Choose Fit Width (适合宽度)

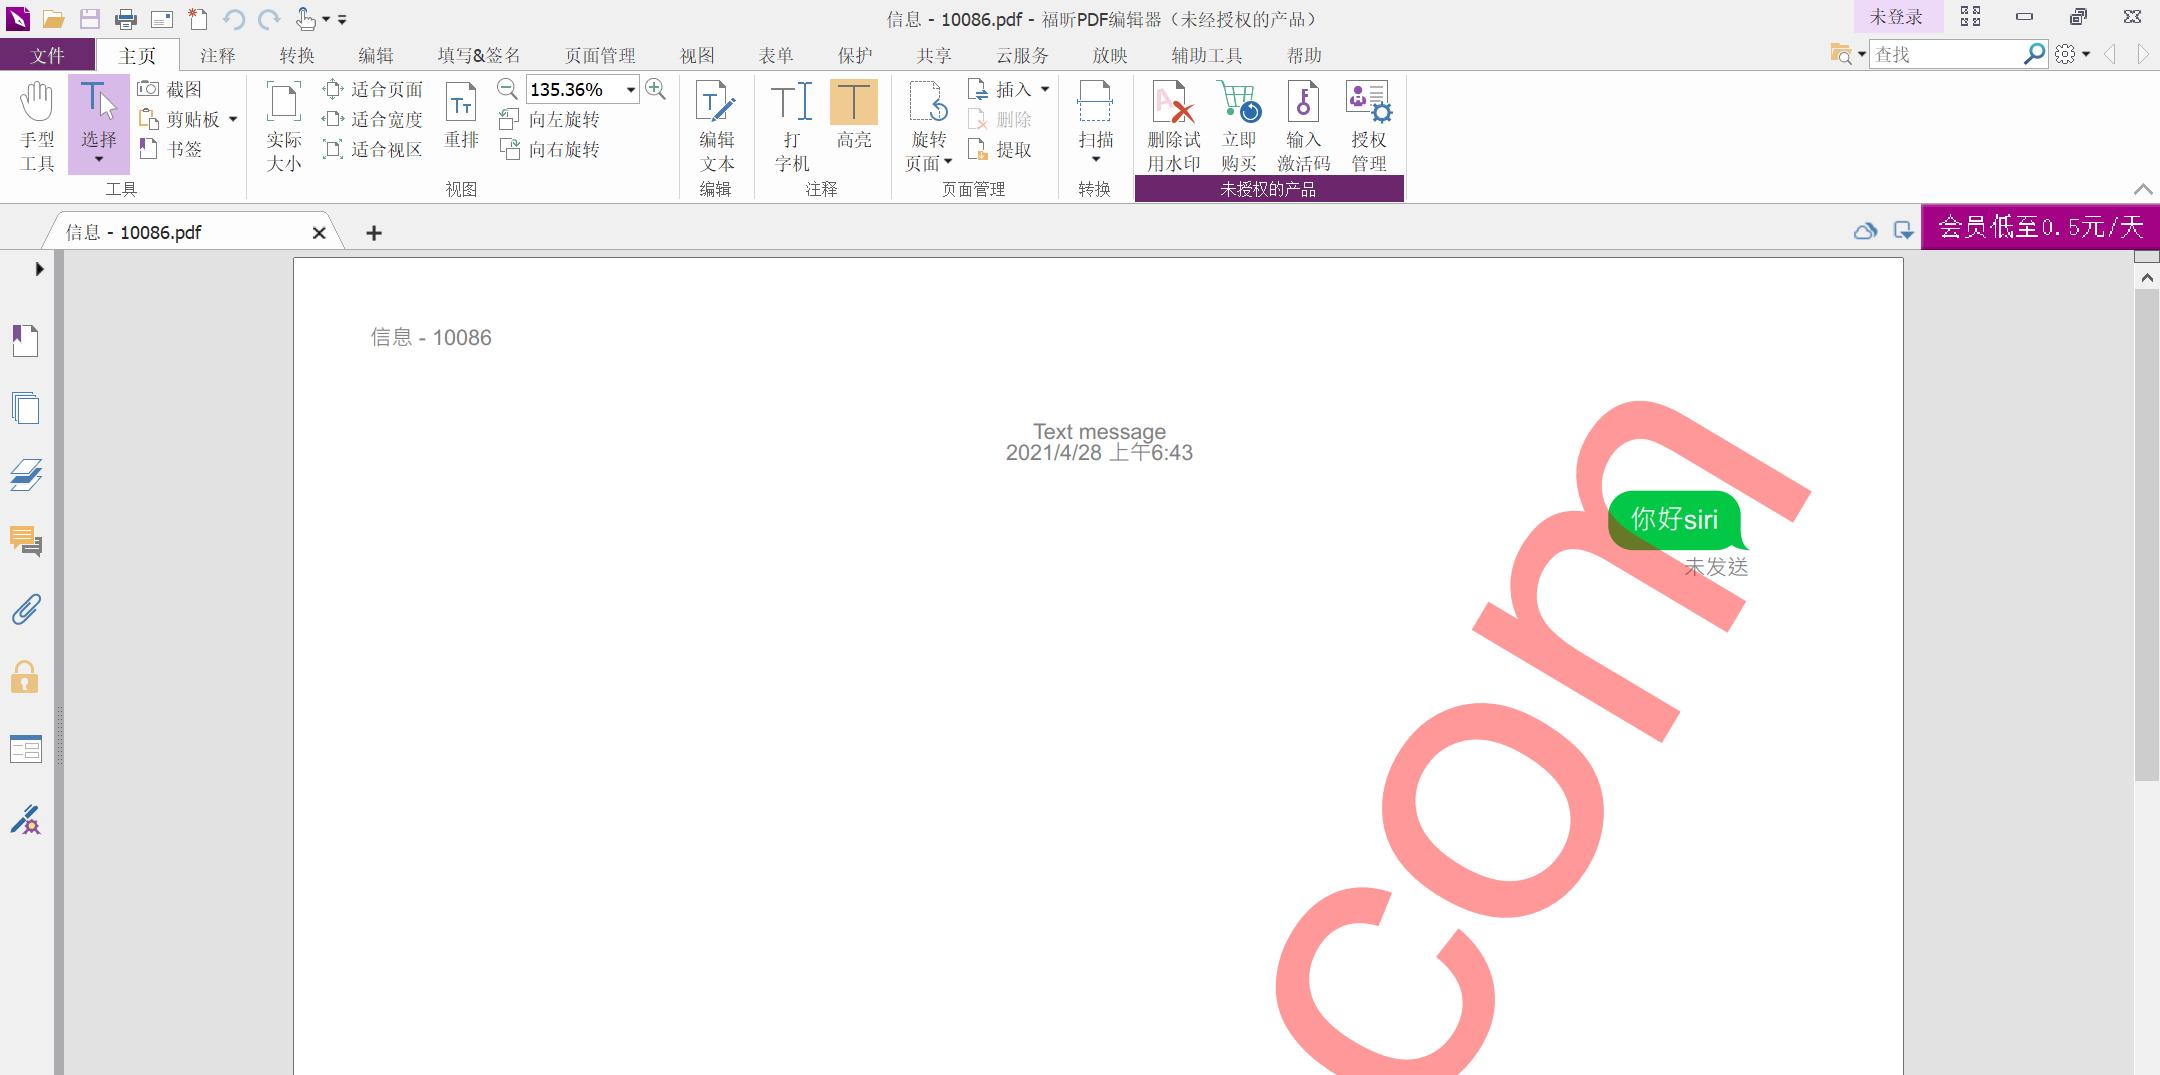tap(372, 119)
